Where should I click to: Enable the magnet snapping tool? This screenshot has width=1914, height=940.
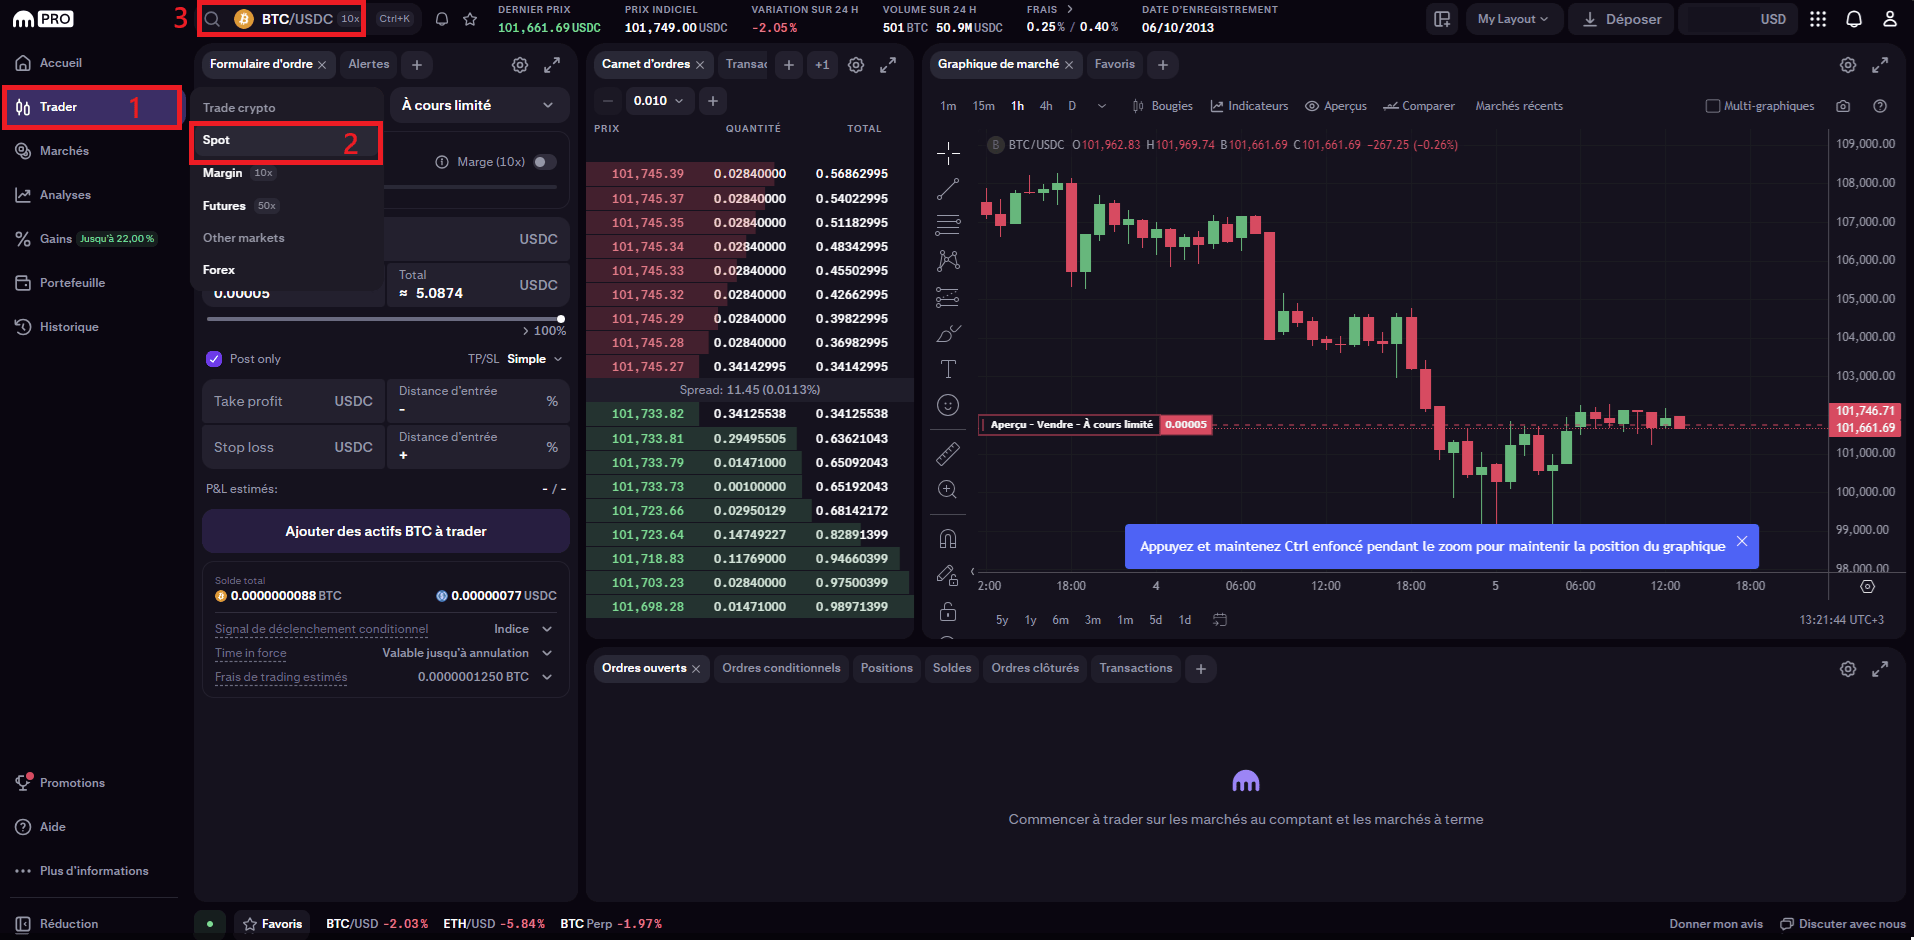point(947,537)
